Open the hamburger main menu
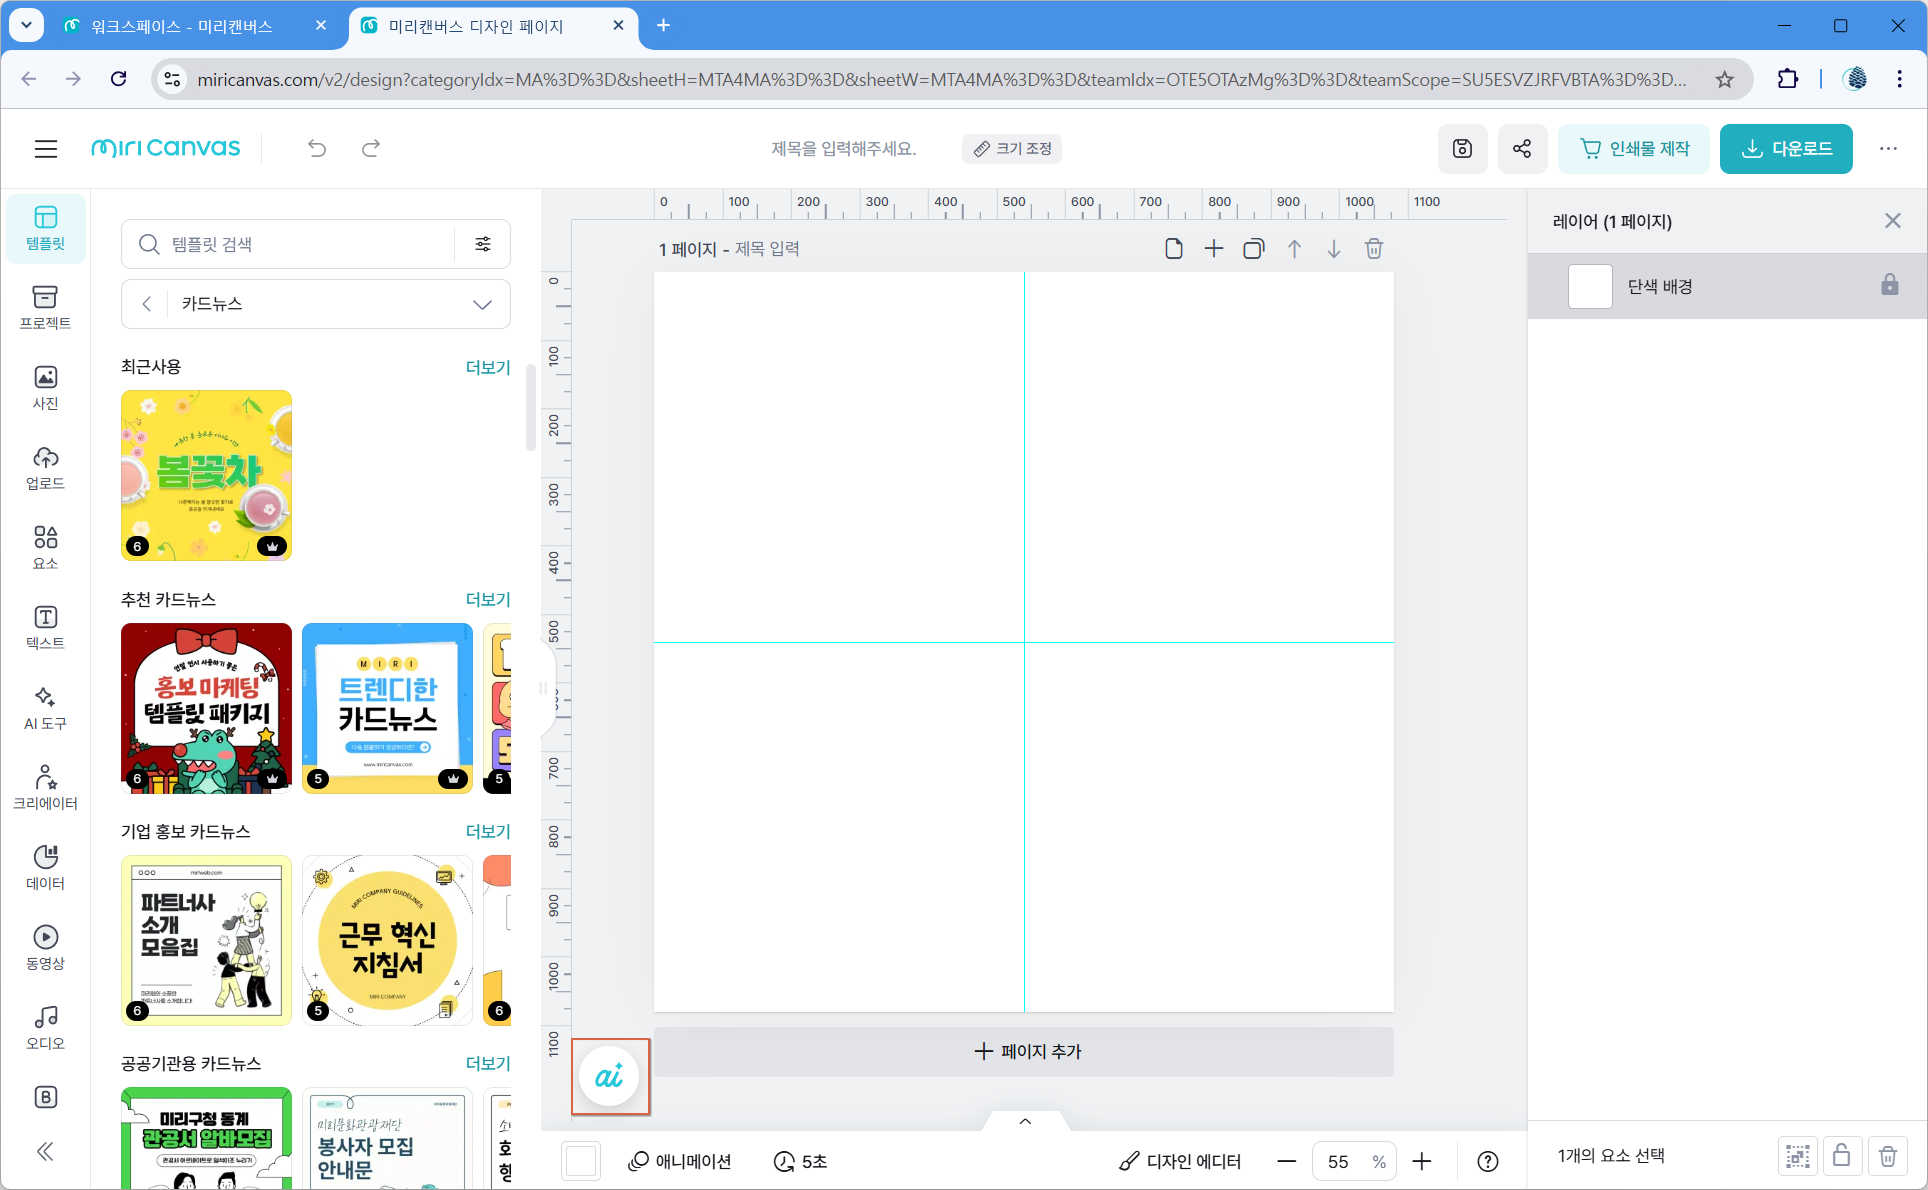This screenshot has width=1928, height=1190. [x=46, y=149]
